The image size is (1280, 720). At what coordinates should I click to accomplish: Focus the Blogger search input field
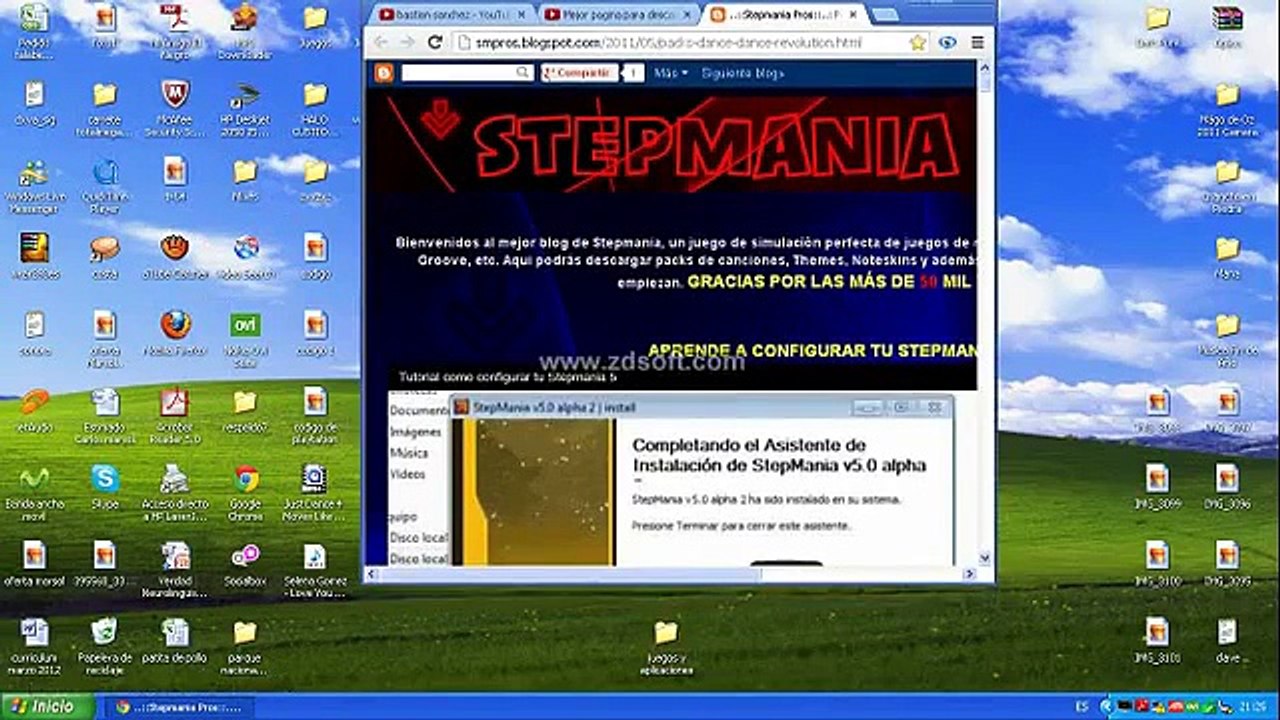(459, 73)
